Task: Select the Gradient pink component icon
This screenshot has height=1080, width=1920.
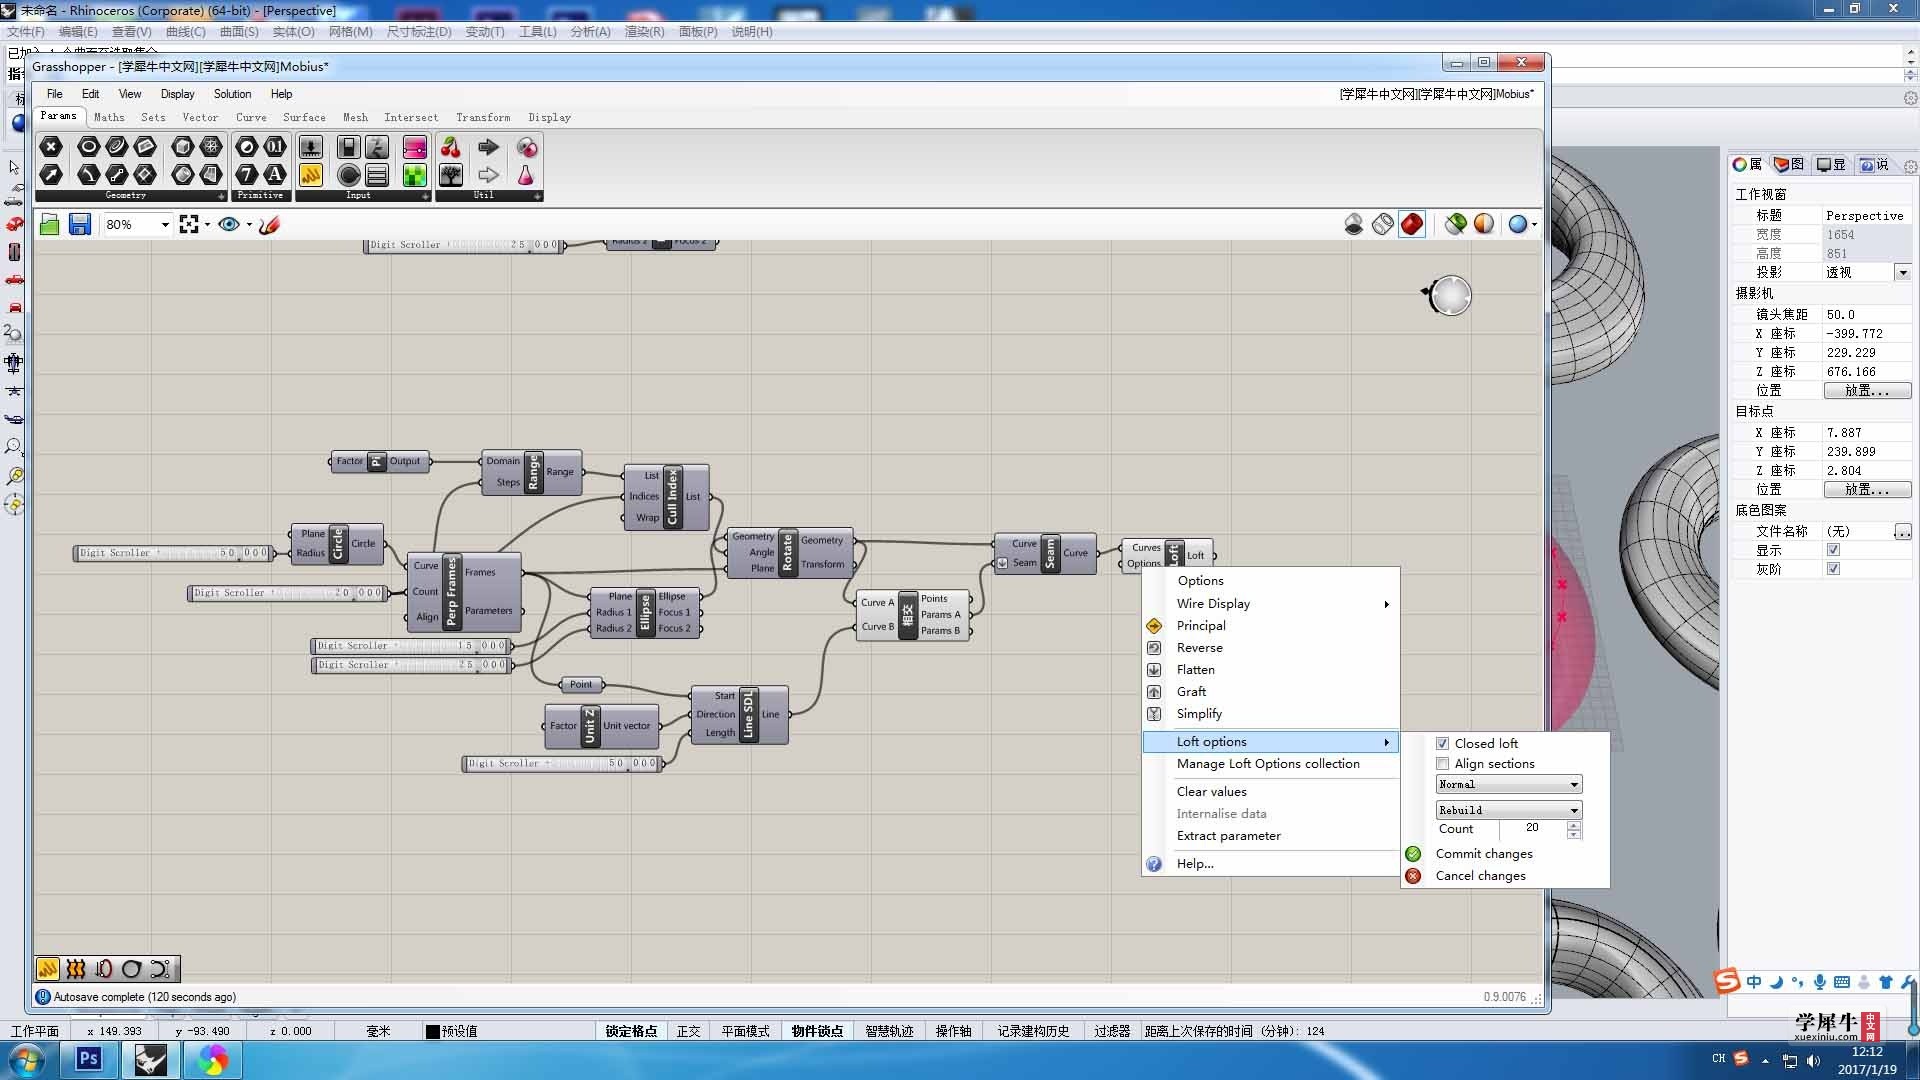Action: tap(414, 147)
